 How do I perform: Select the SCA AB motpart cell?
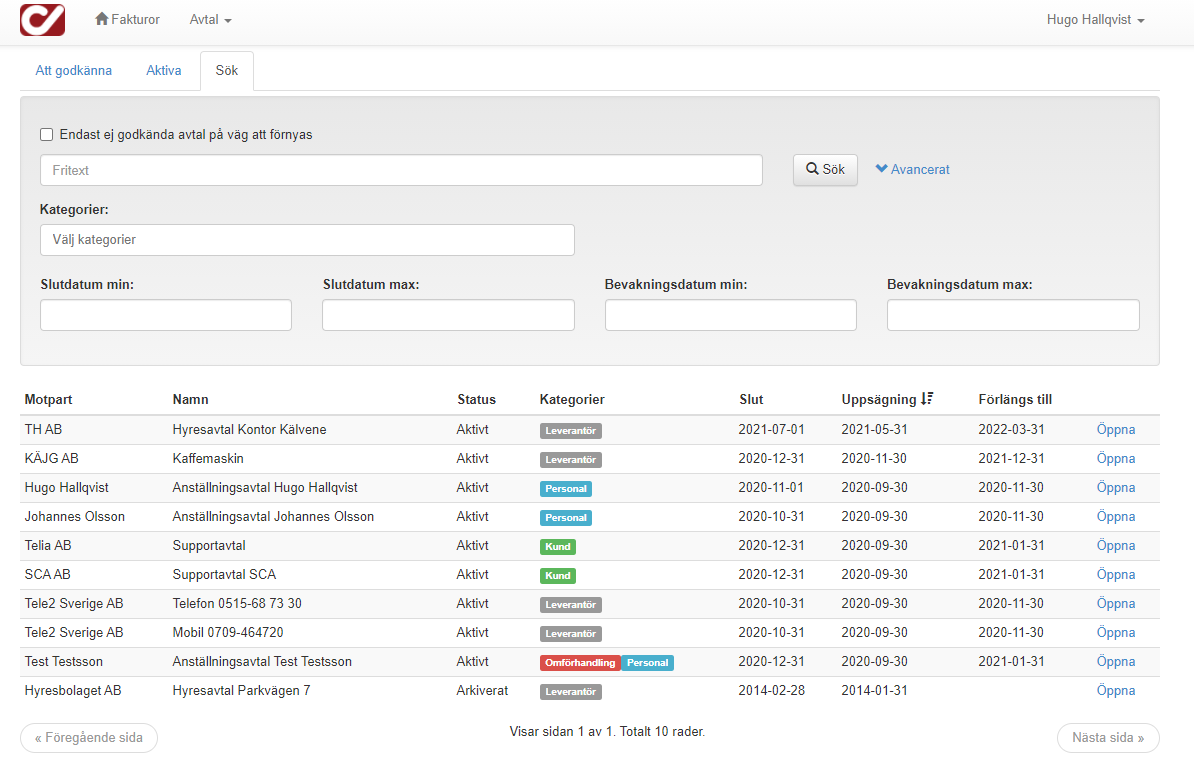[47, 574]
